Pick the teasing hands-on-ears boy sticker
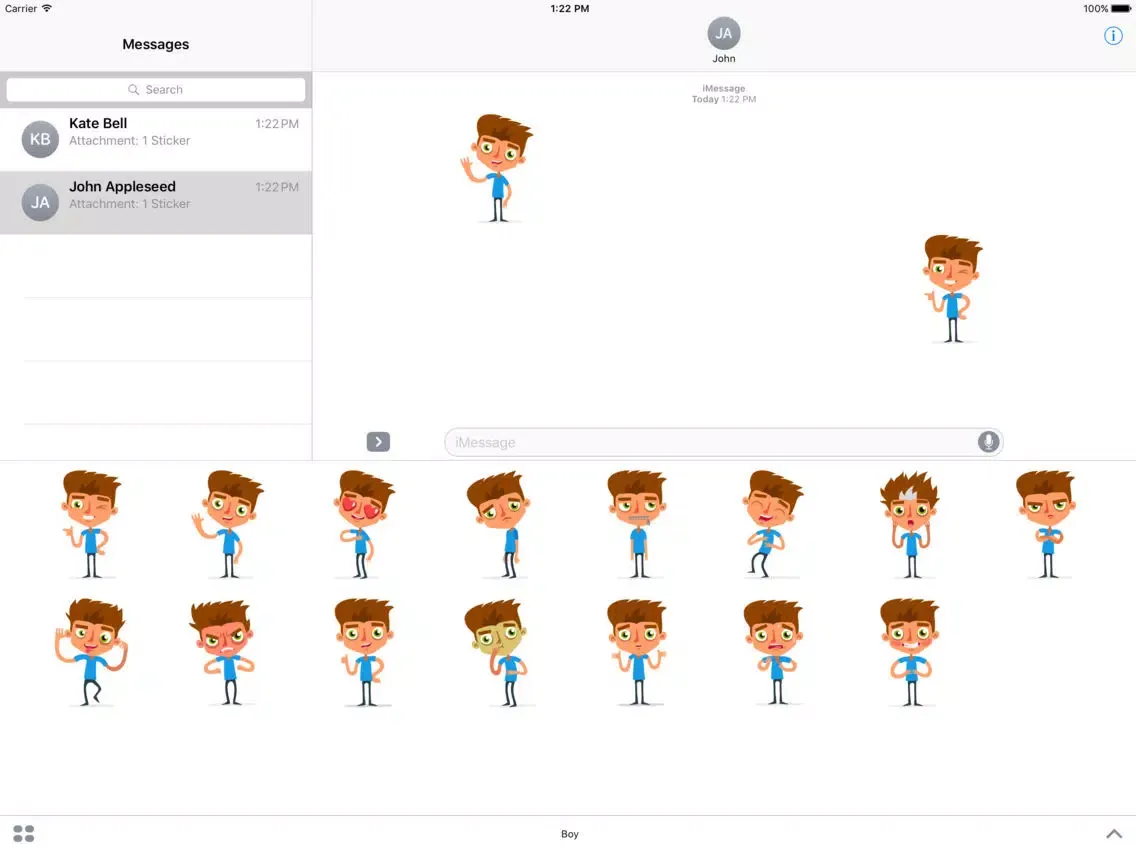The height and width of the screenshot is (852, 1136). [91, 652]
